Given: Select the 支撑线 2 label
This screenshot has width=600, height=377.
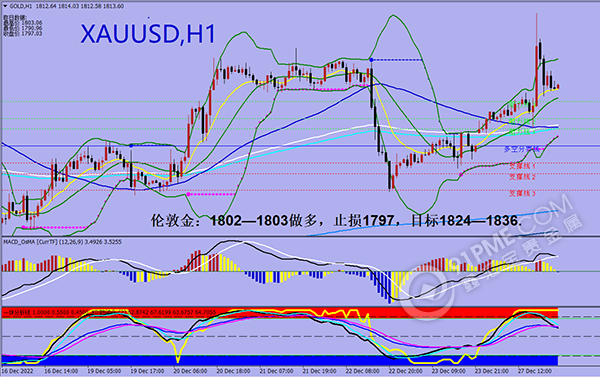Looking at the screenshot, I should 522,177.
